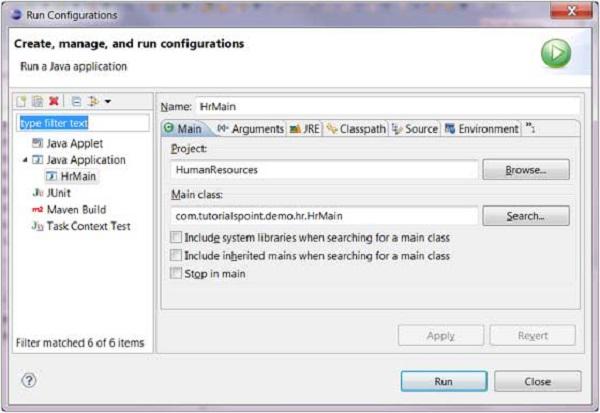
Task: Click the Maven Build m2 icon
Action: 38,209
